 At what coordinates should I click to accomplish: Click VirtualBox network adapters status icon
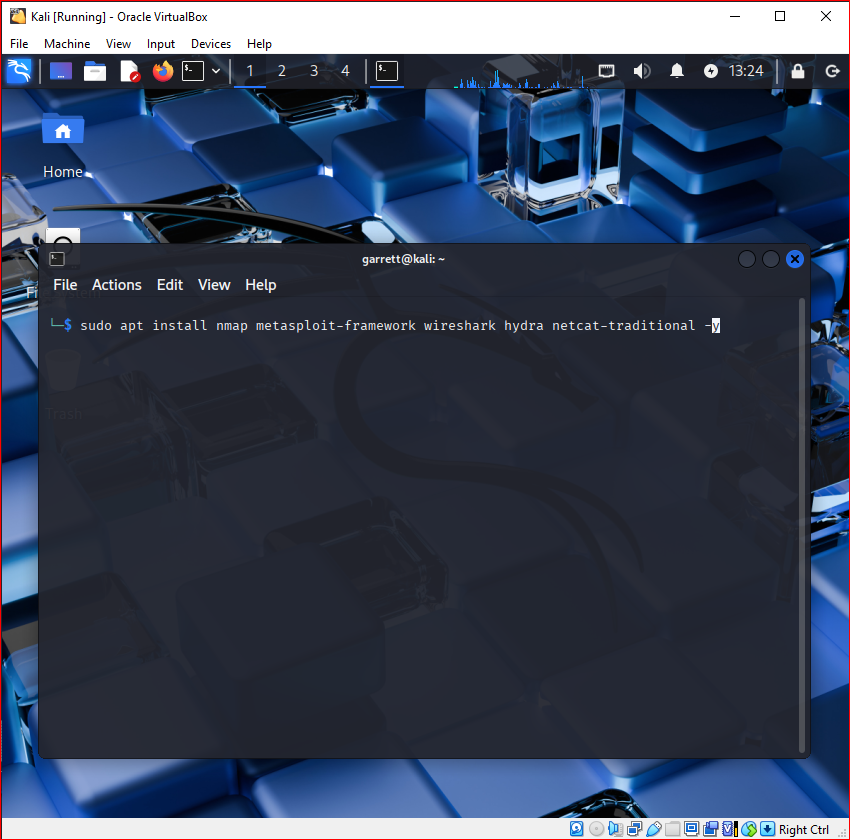click(x=634, y=829)
